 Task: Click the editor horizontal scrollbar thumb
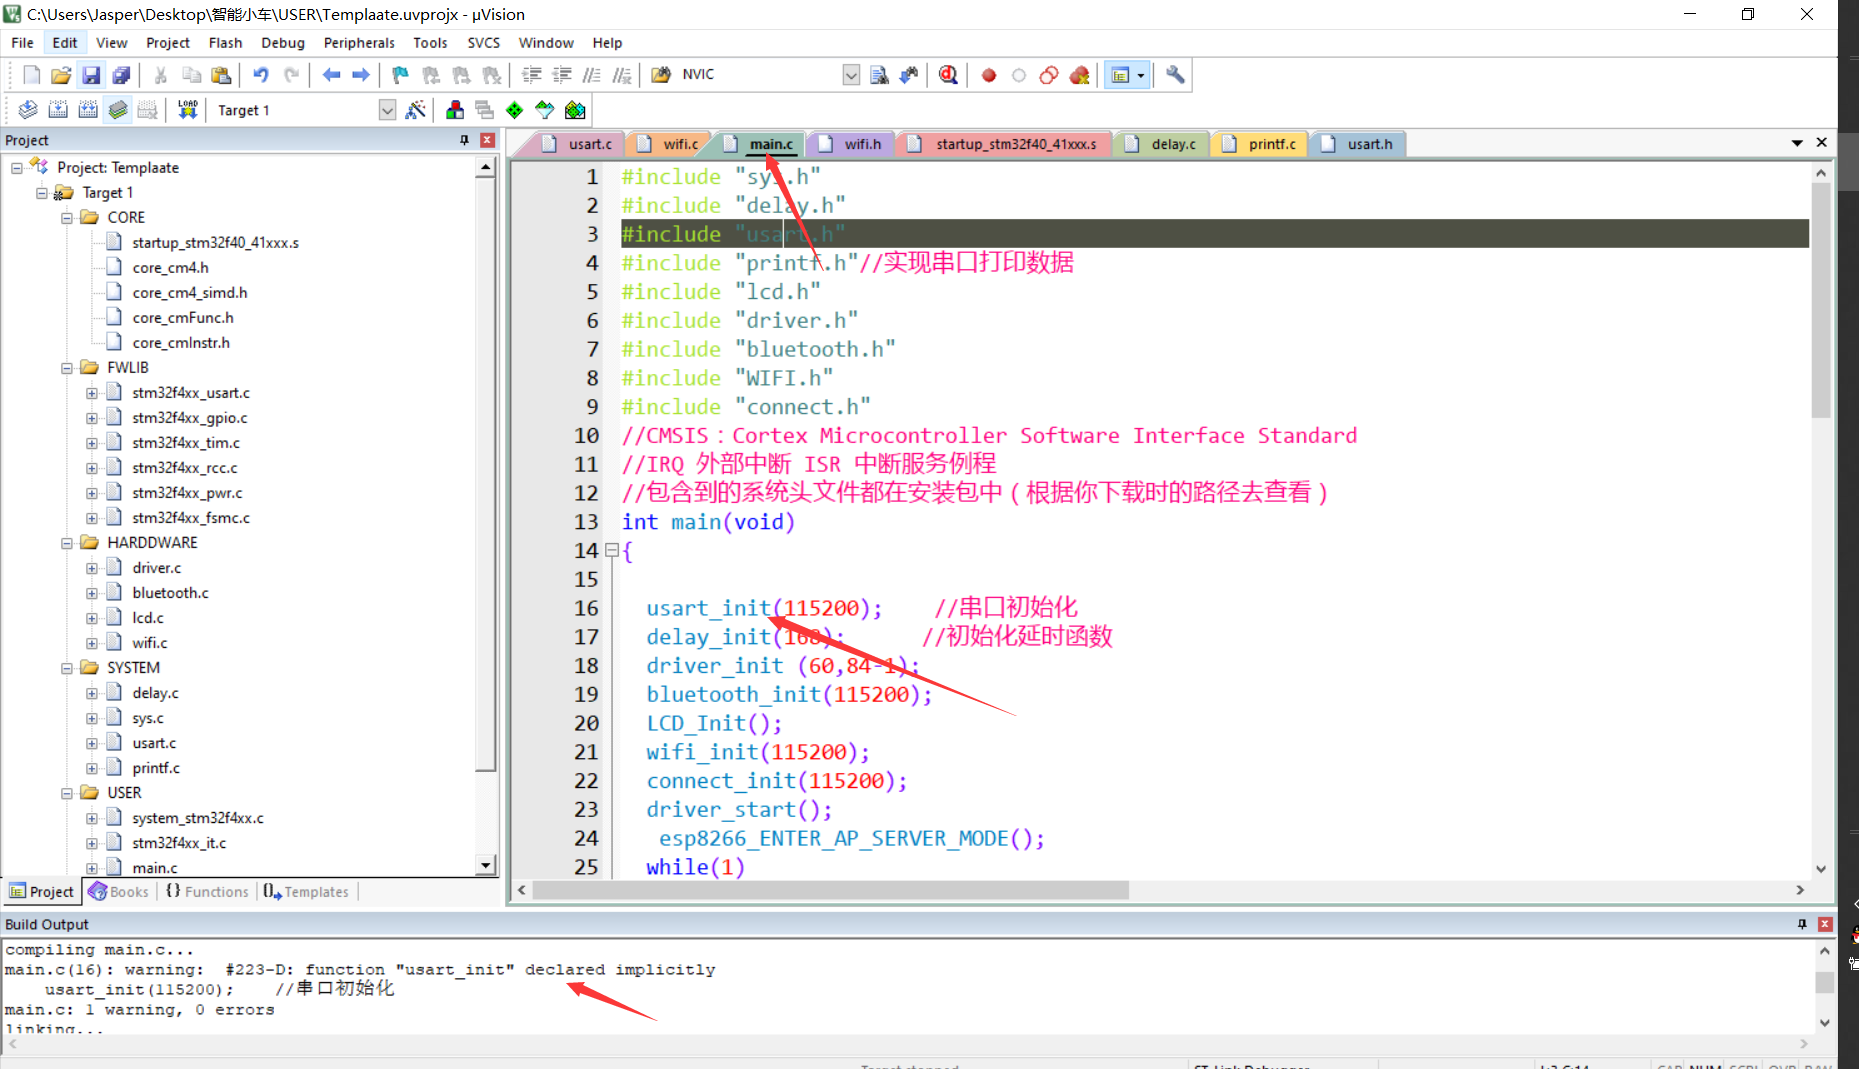coord(831,890)
